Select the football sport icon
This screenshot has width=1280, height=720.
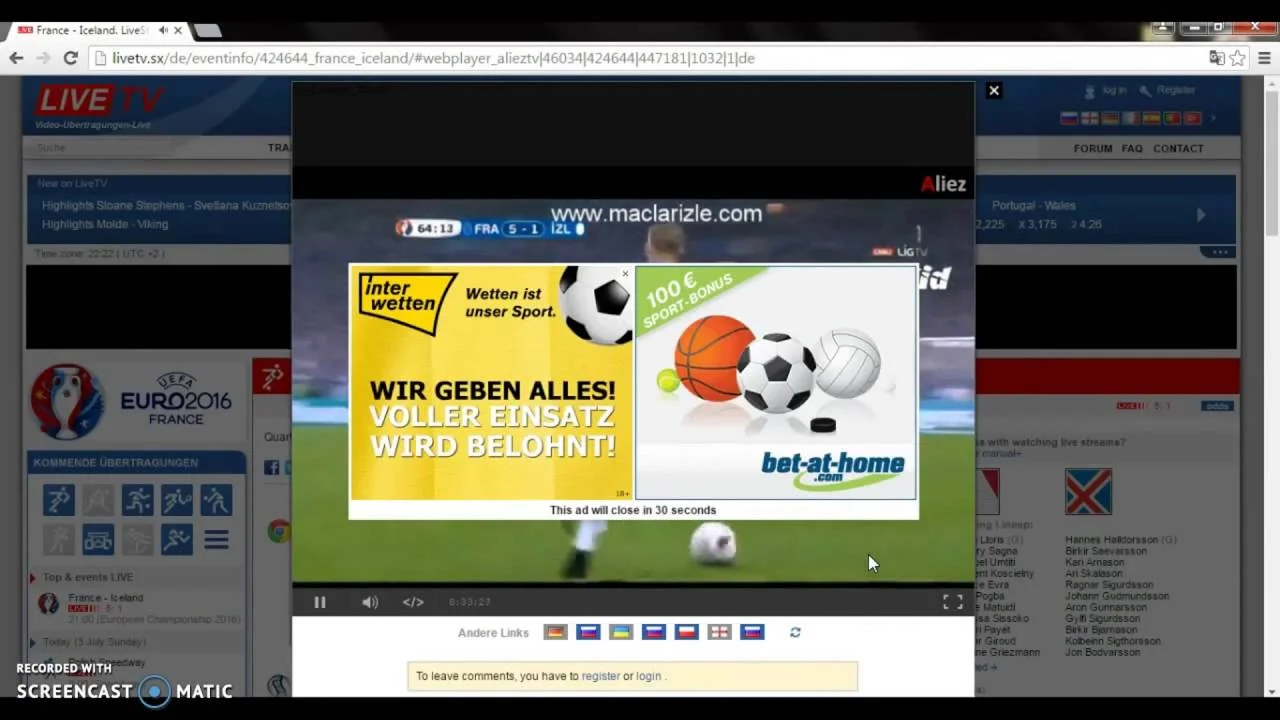point(59,500)
